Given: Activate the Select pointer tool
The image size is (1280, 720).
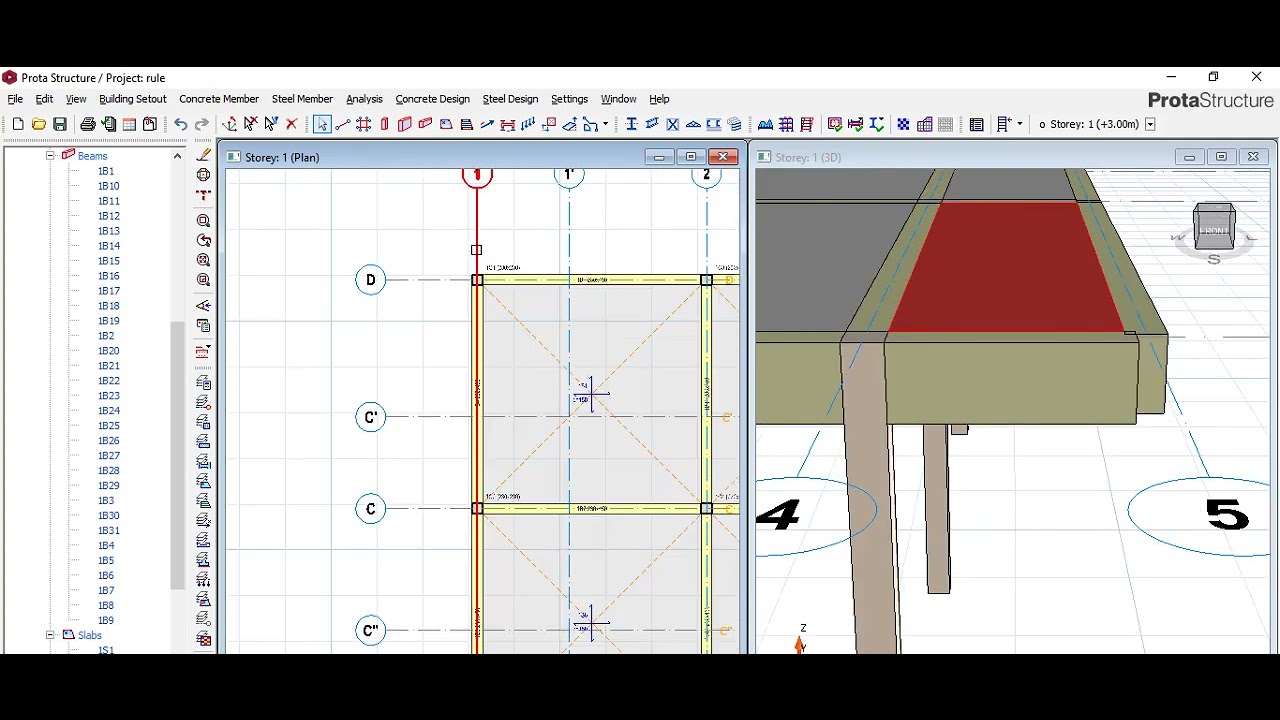Looking at the screenshot, I should [322, 124].
